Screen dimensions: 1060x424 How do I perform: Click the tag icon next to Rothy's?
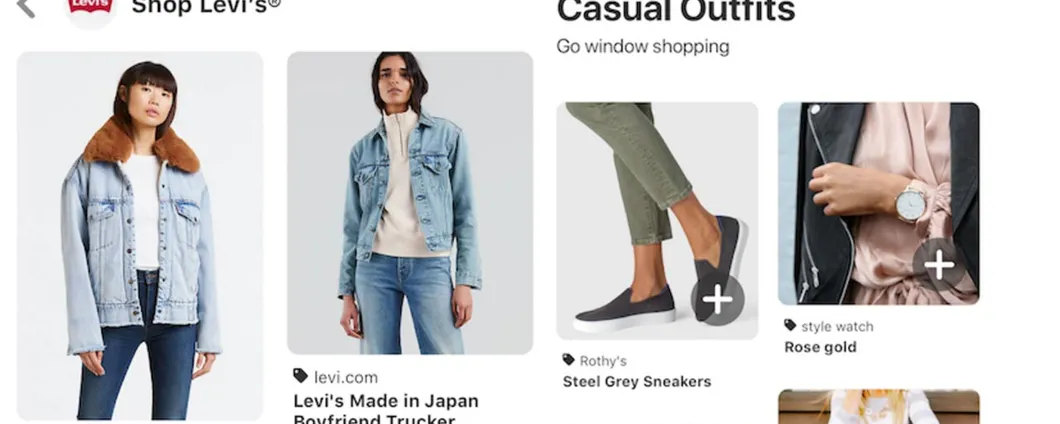tap(569, 360)
